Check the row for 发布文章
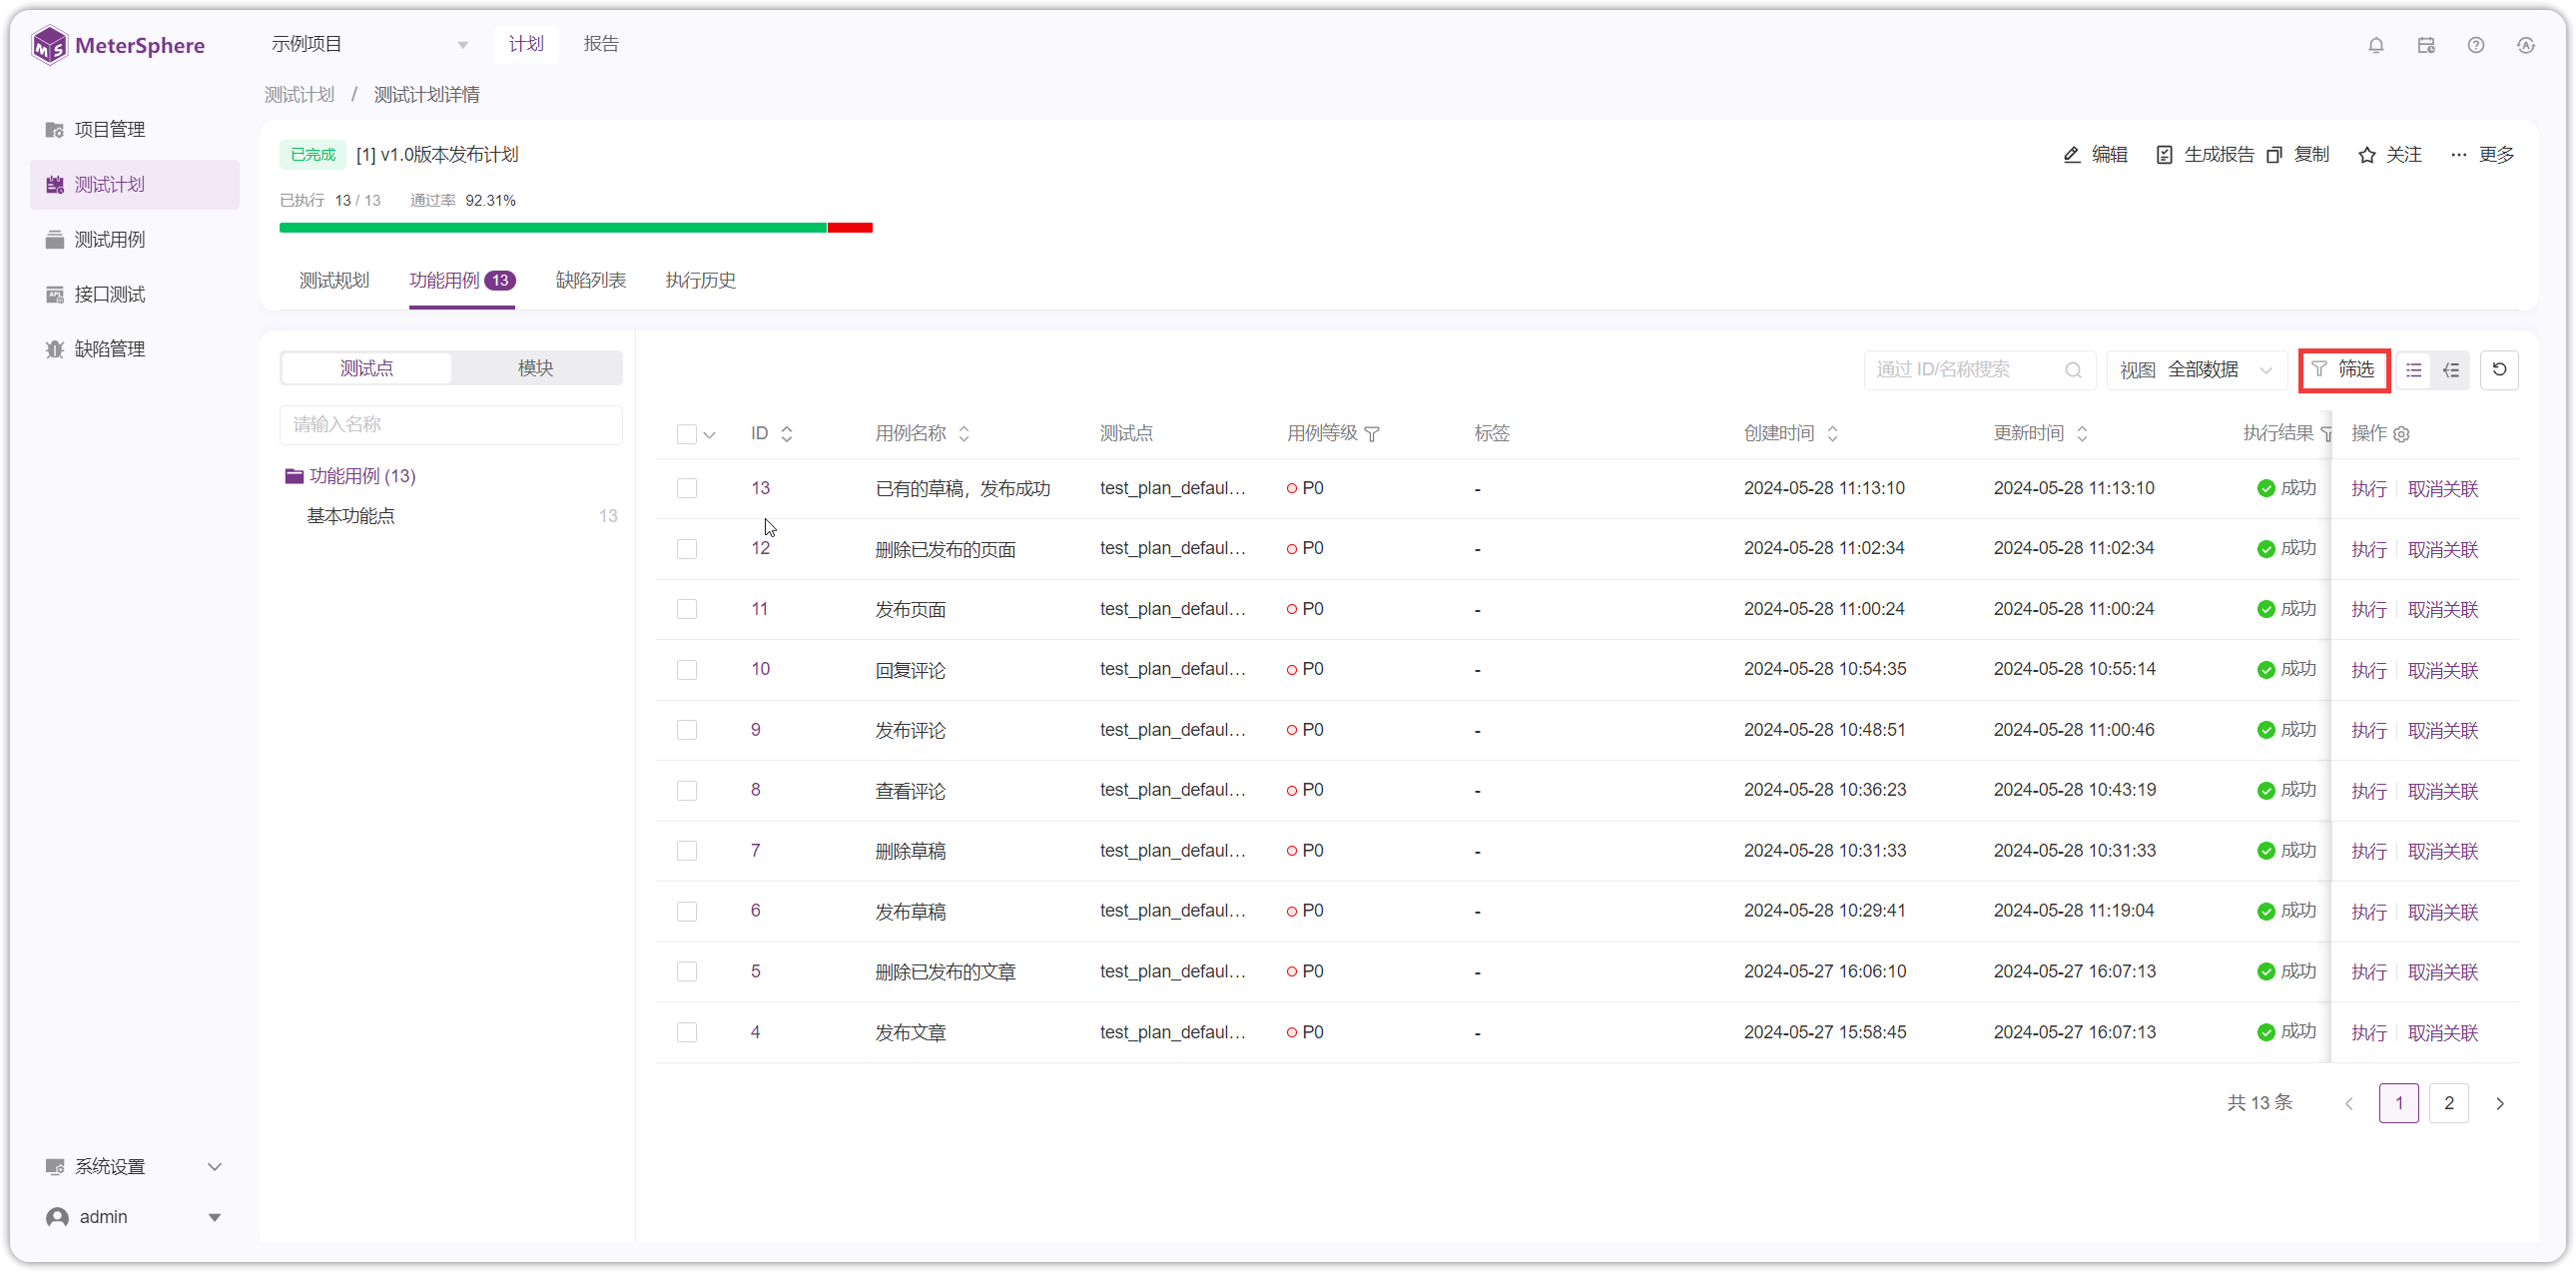Image resolution: width=2576 pixels, height=1272 pixels. pos(686,1032)
